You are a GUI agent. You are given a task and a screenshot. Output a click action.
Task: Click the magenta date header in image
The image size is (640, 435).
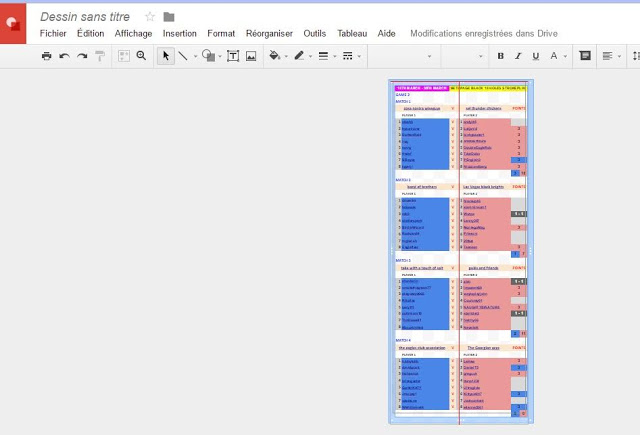pyautogui.click(x=422, y=88)
